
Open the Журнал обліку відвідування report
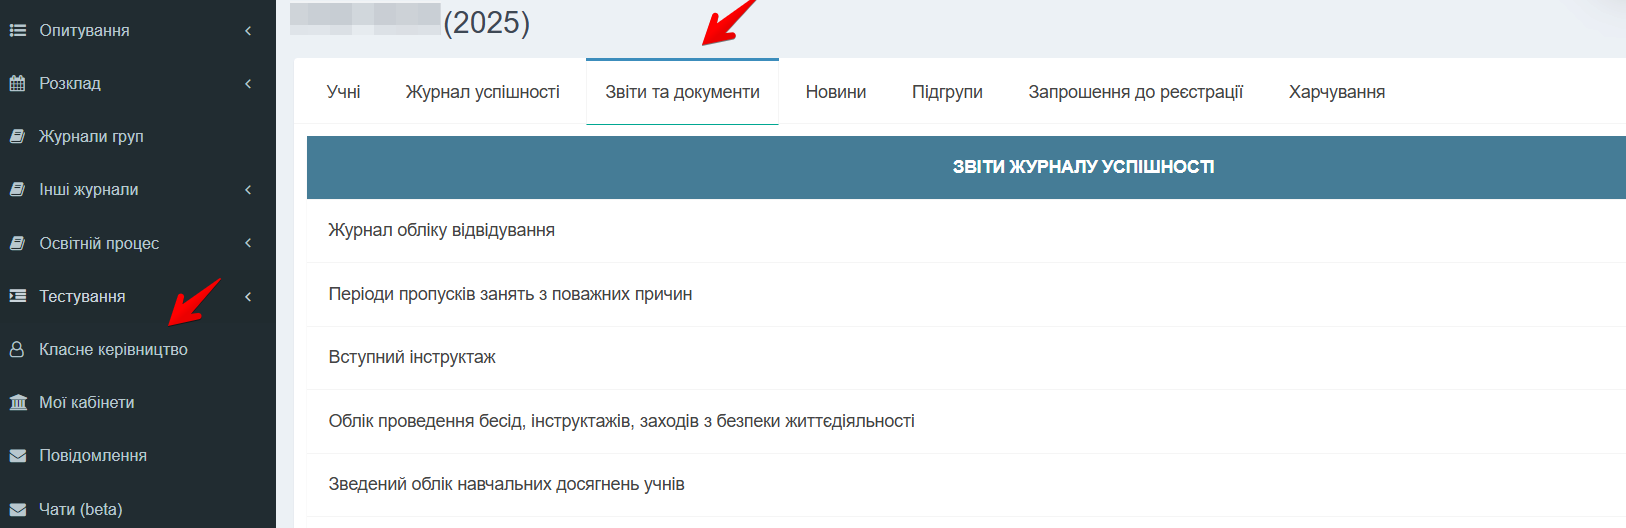click(441, 230)
